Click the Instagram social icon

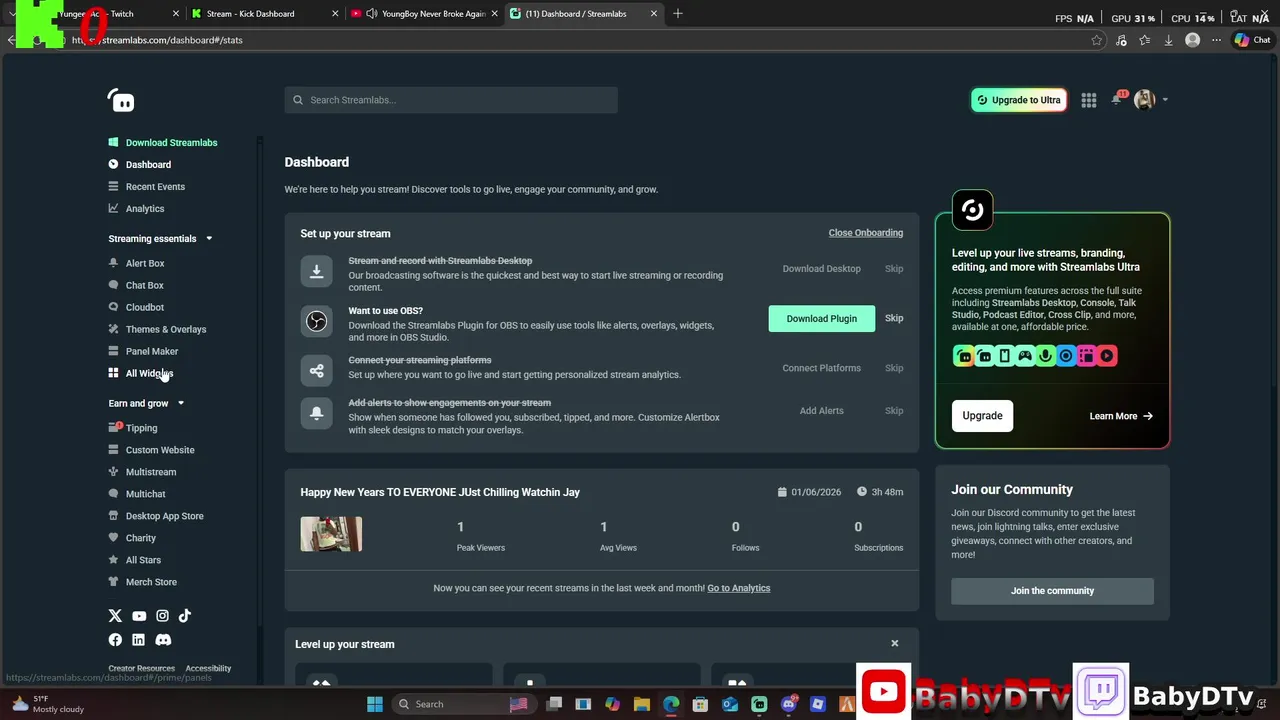162,616
